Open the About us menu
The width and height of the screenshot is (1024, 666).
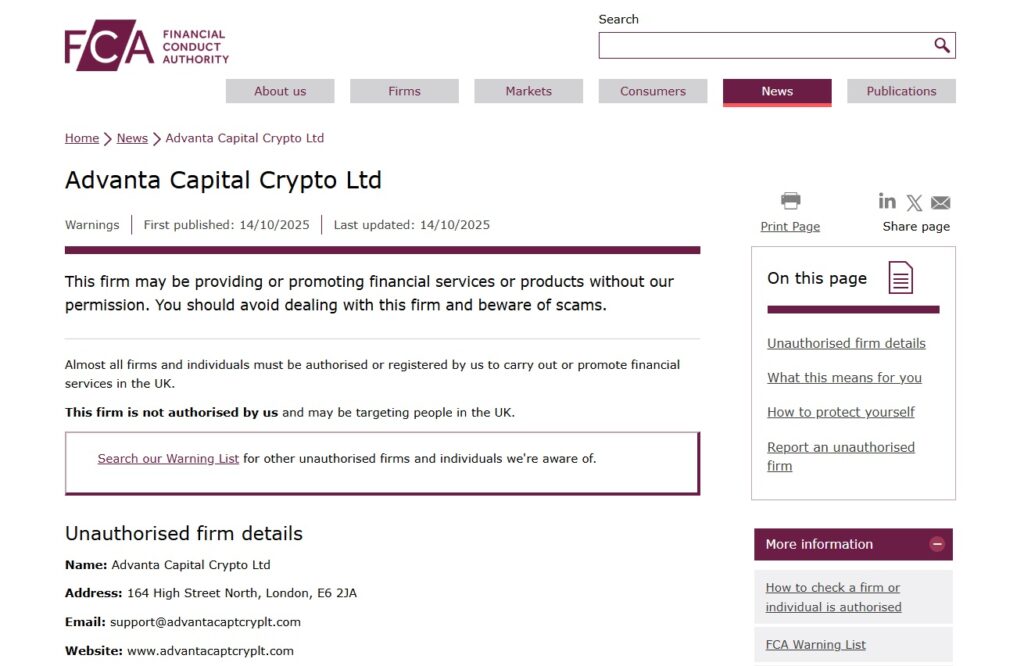(x=280, y=91)
